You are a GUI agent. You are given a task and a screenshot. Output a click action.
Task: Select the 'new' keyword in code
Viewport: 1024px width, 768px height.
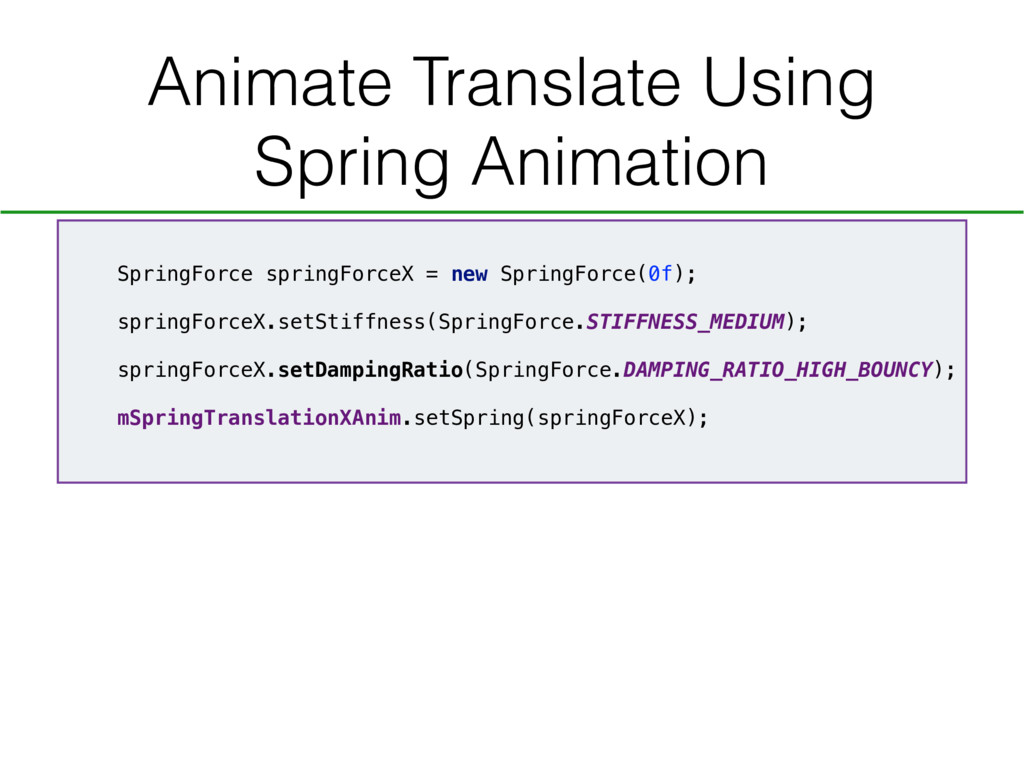coord(469,274)
